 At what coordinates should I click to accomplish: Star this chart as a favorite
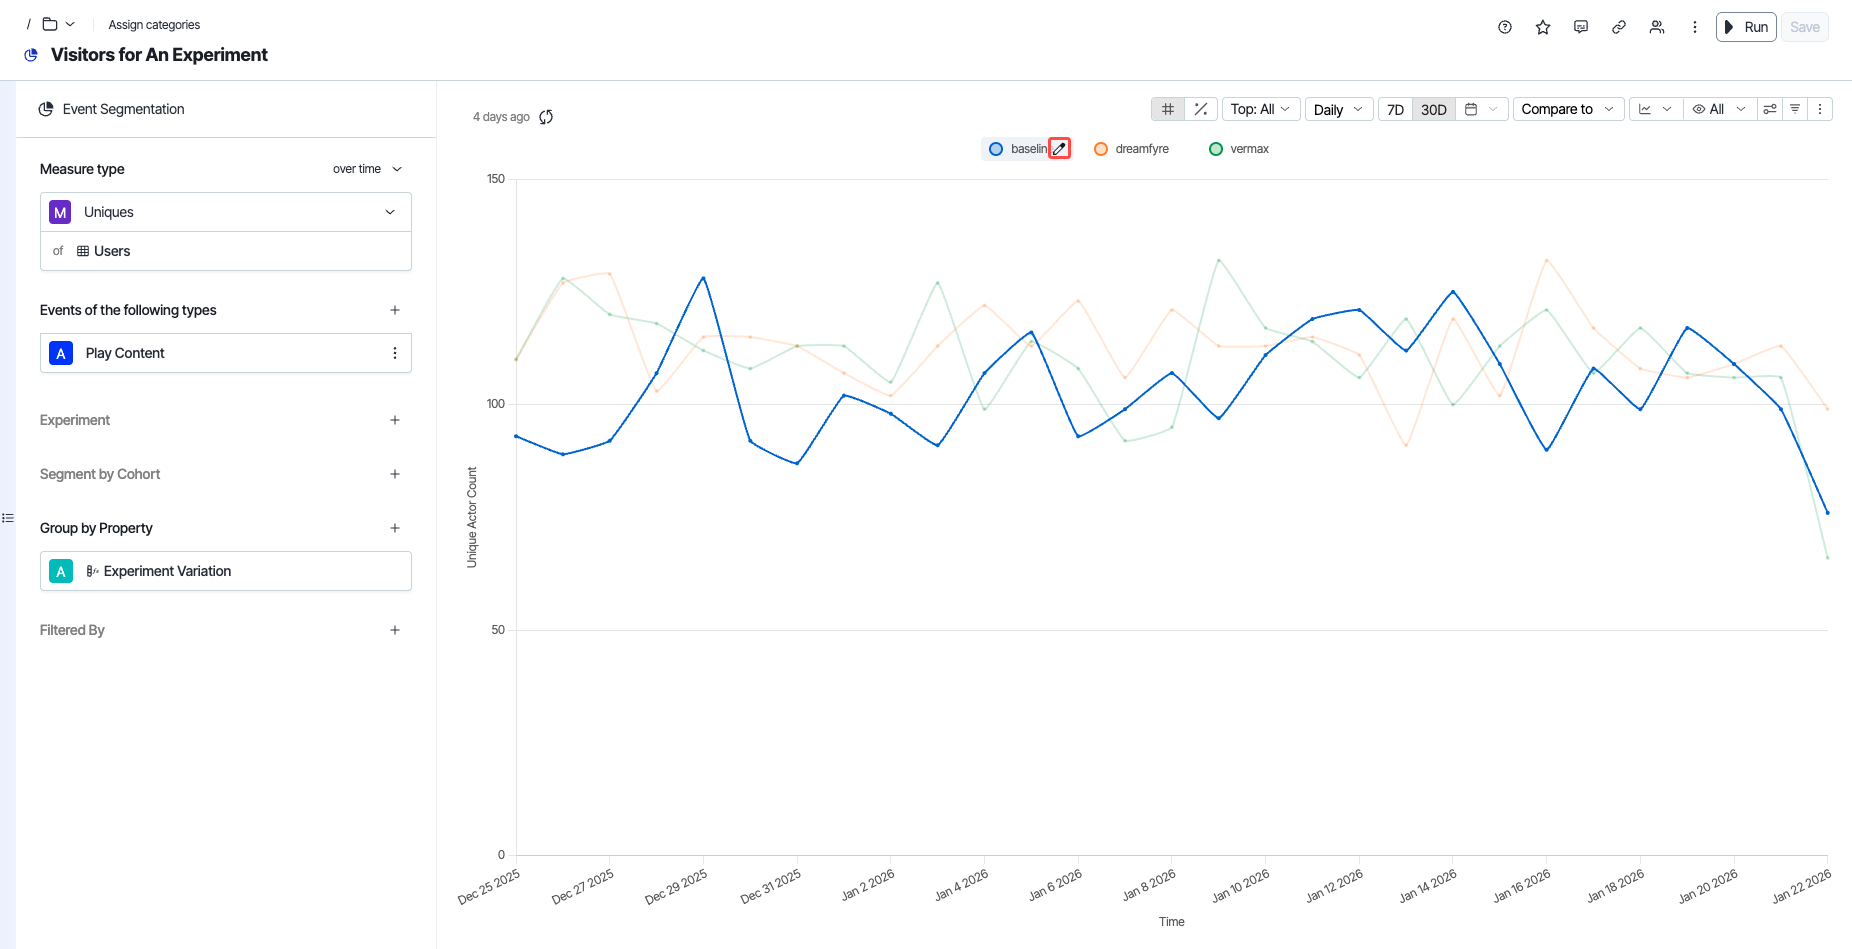tap(1543, 27)
